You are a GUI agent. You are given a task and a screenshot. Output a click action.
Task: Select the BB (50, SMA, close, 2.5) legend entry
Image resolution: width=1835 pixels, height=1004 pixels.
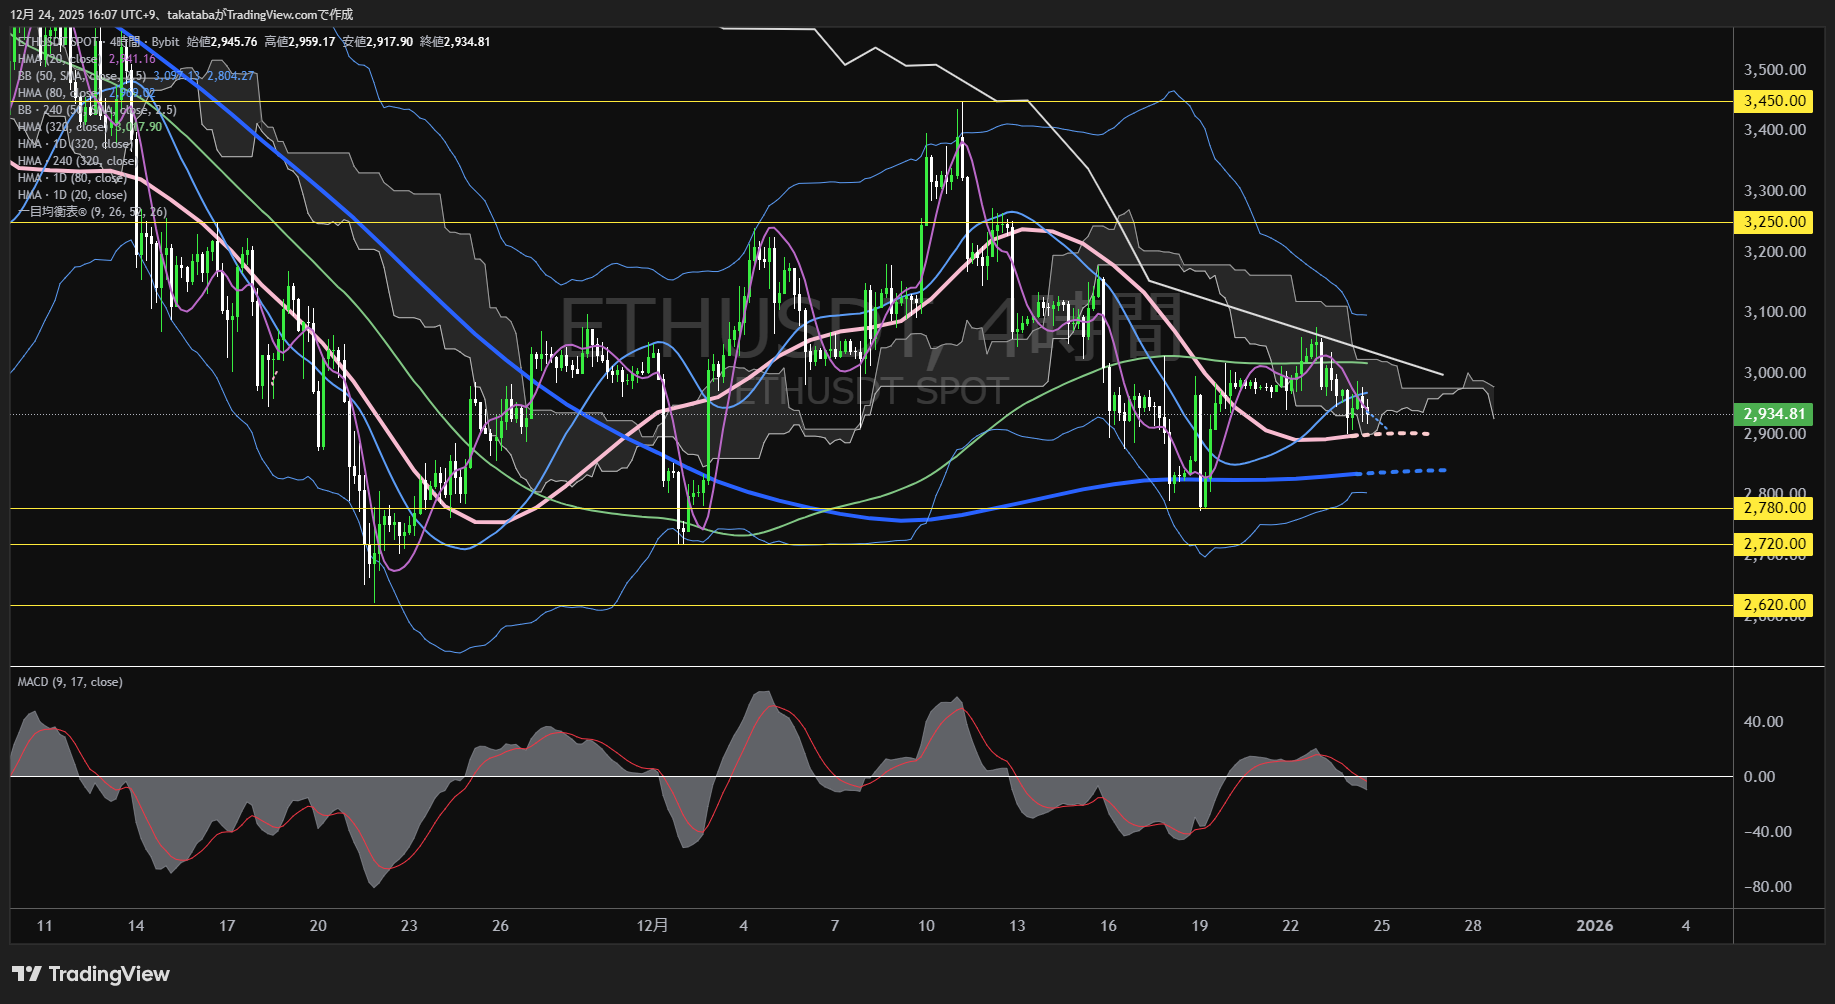pos(80,76)
